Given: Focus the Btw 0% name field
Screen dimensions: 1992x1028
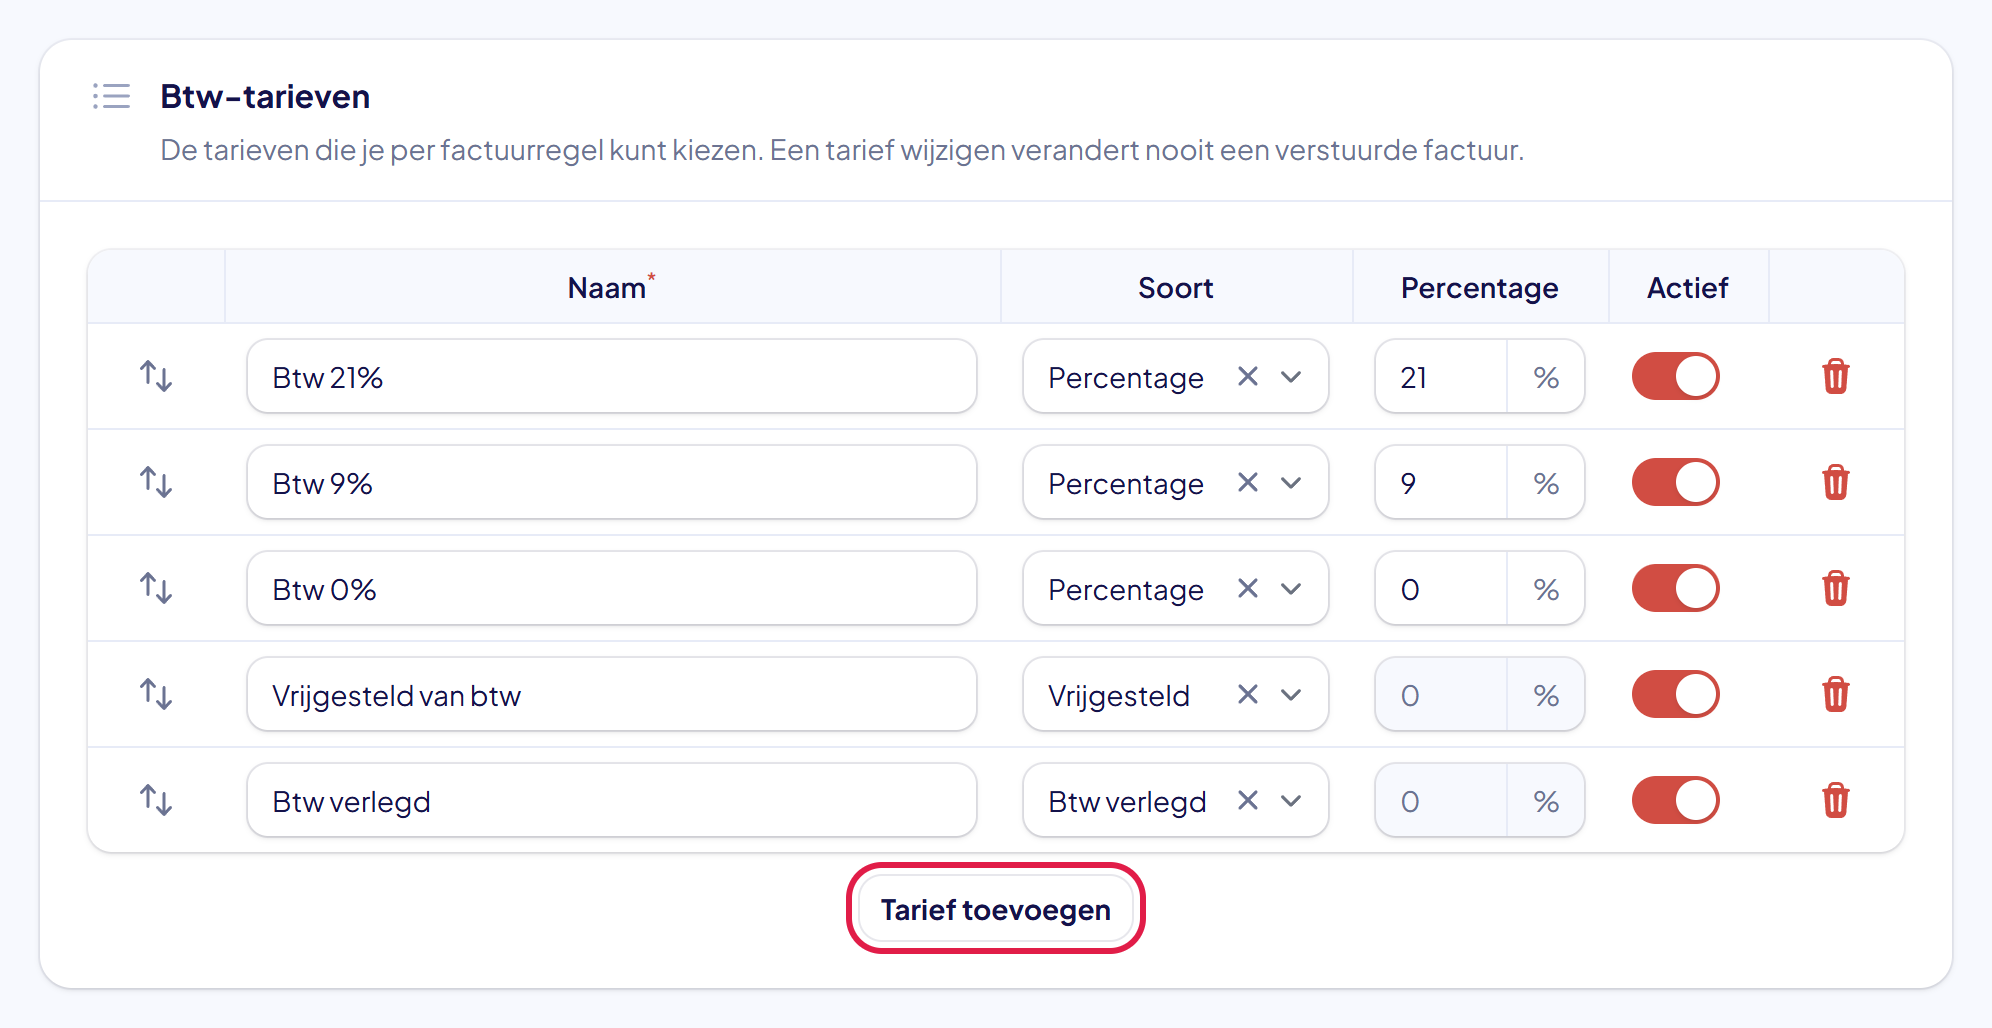Looking at the screenshot, I should [x=612, y=589].
